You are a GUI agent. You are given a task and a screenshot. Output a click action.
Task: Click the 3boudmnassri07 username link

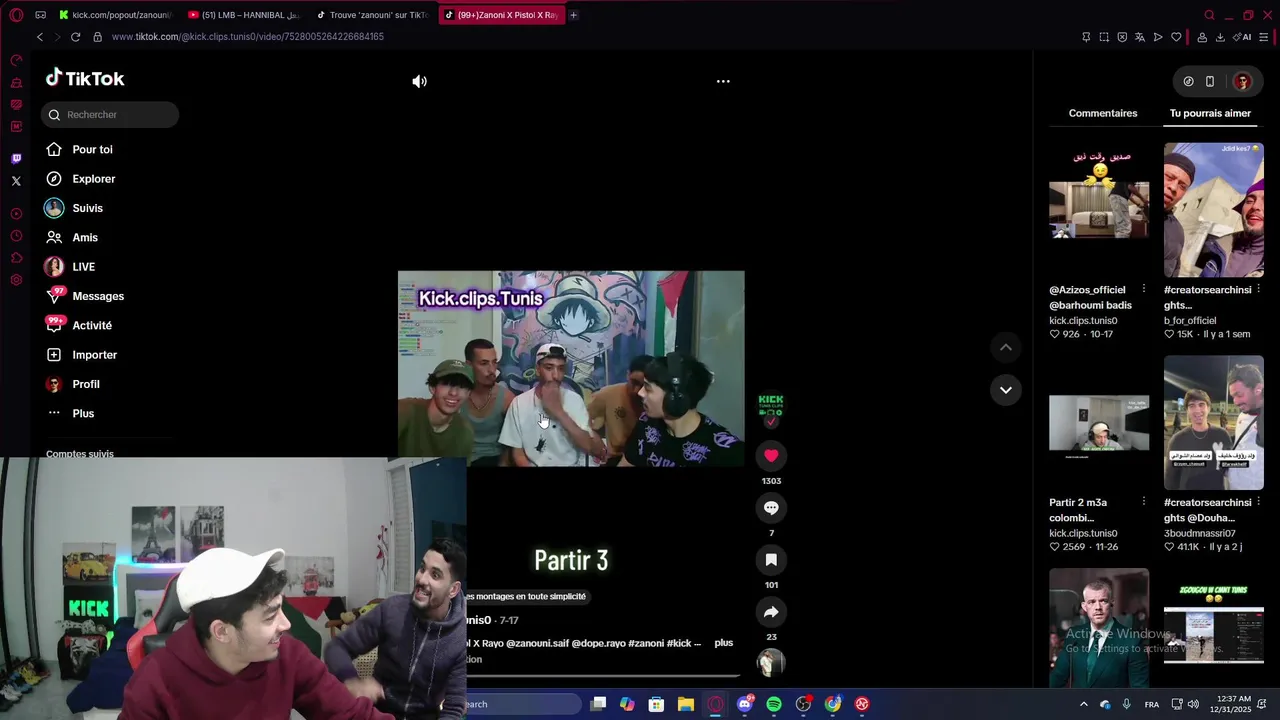point(1197,534)
